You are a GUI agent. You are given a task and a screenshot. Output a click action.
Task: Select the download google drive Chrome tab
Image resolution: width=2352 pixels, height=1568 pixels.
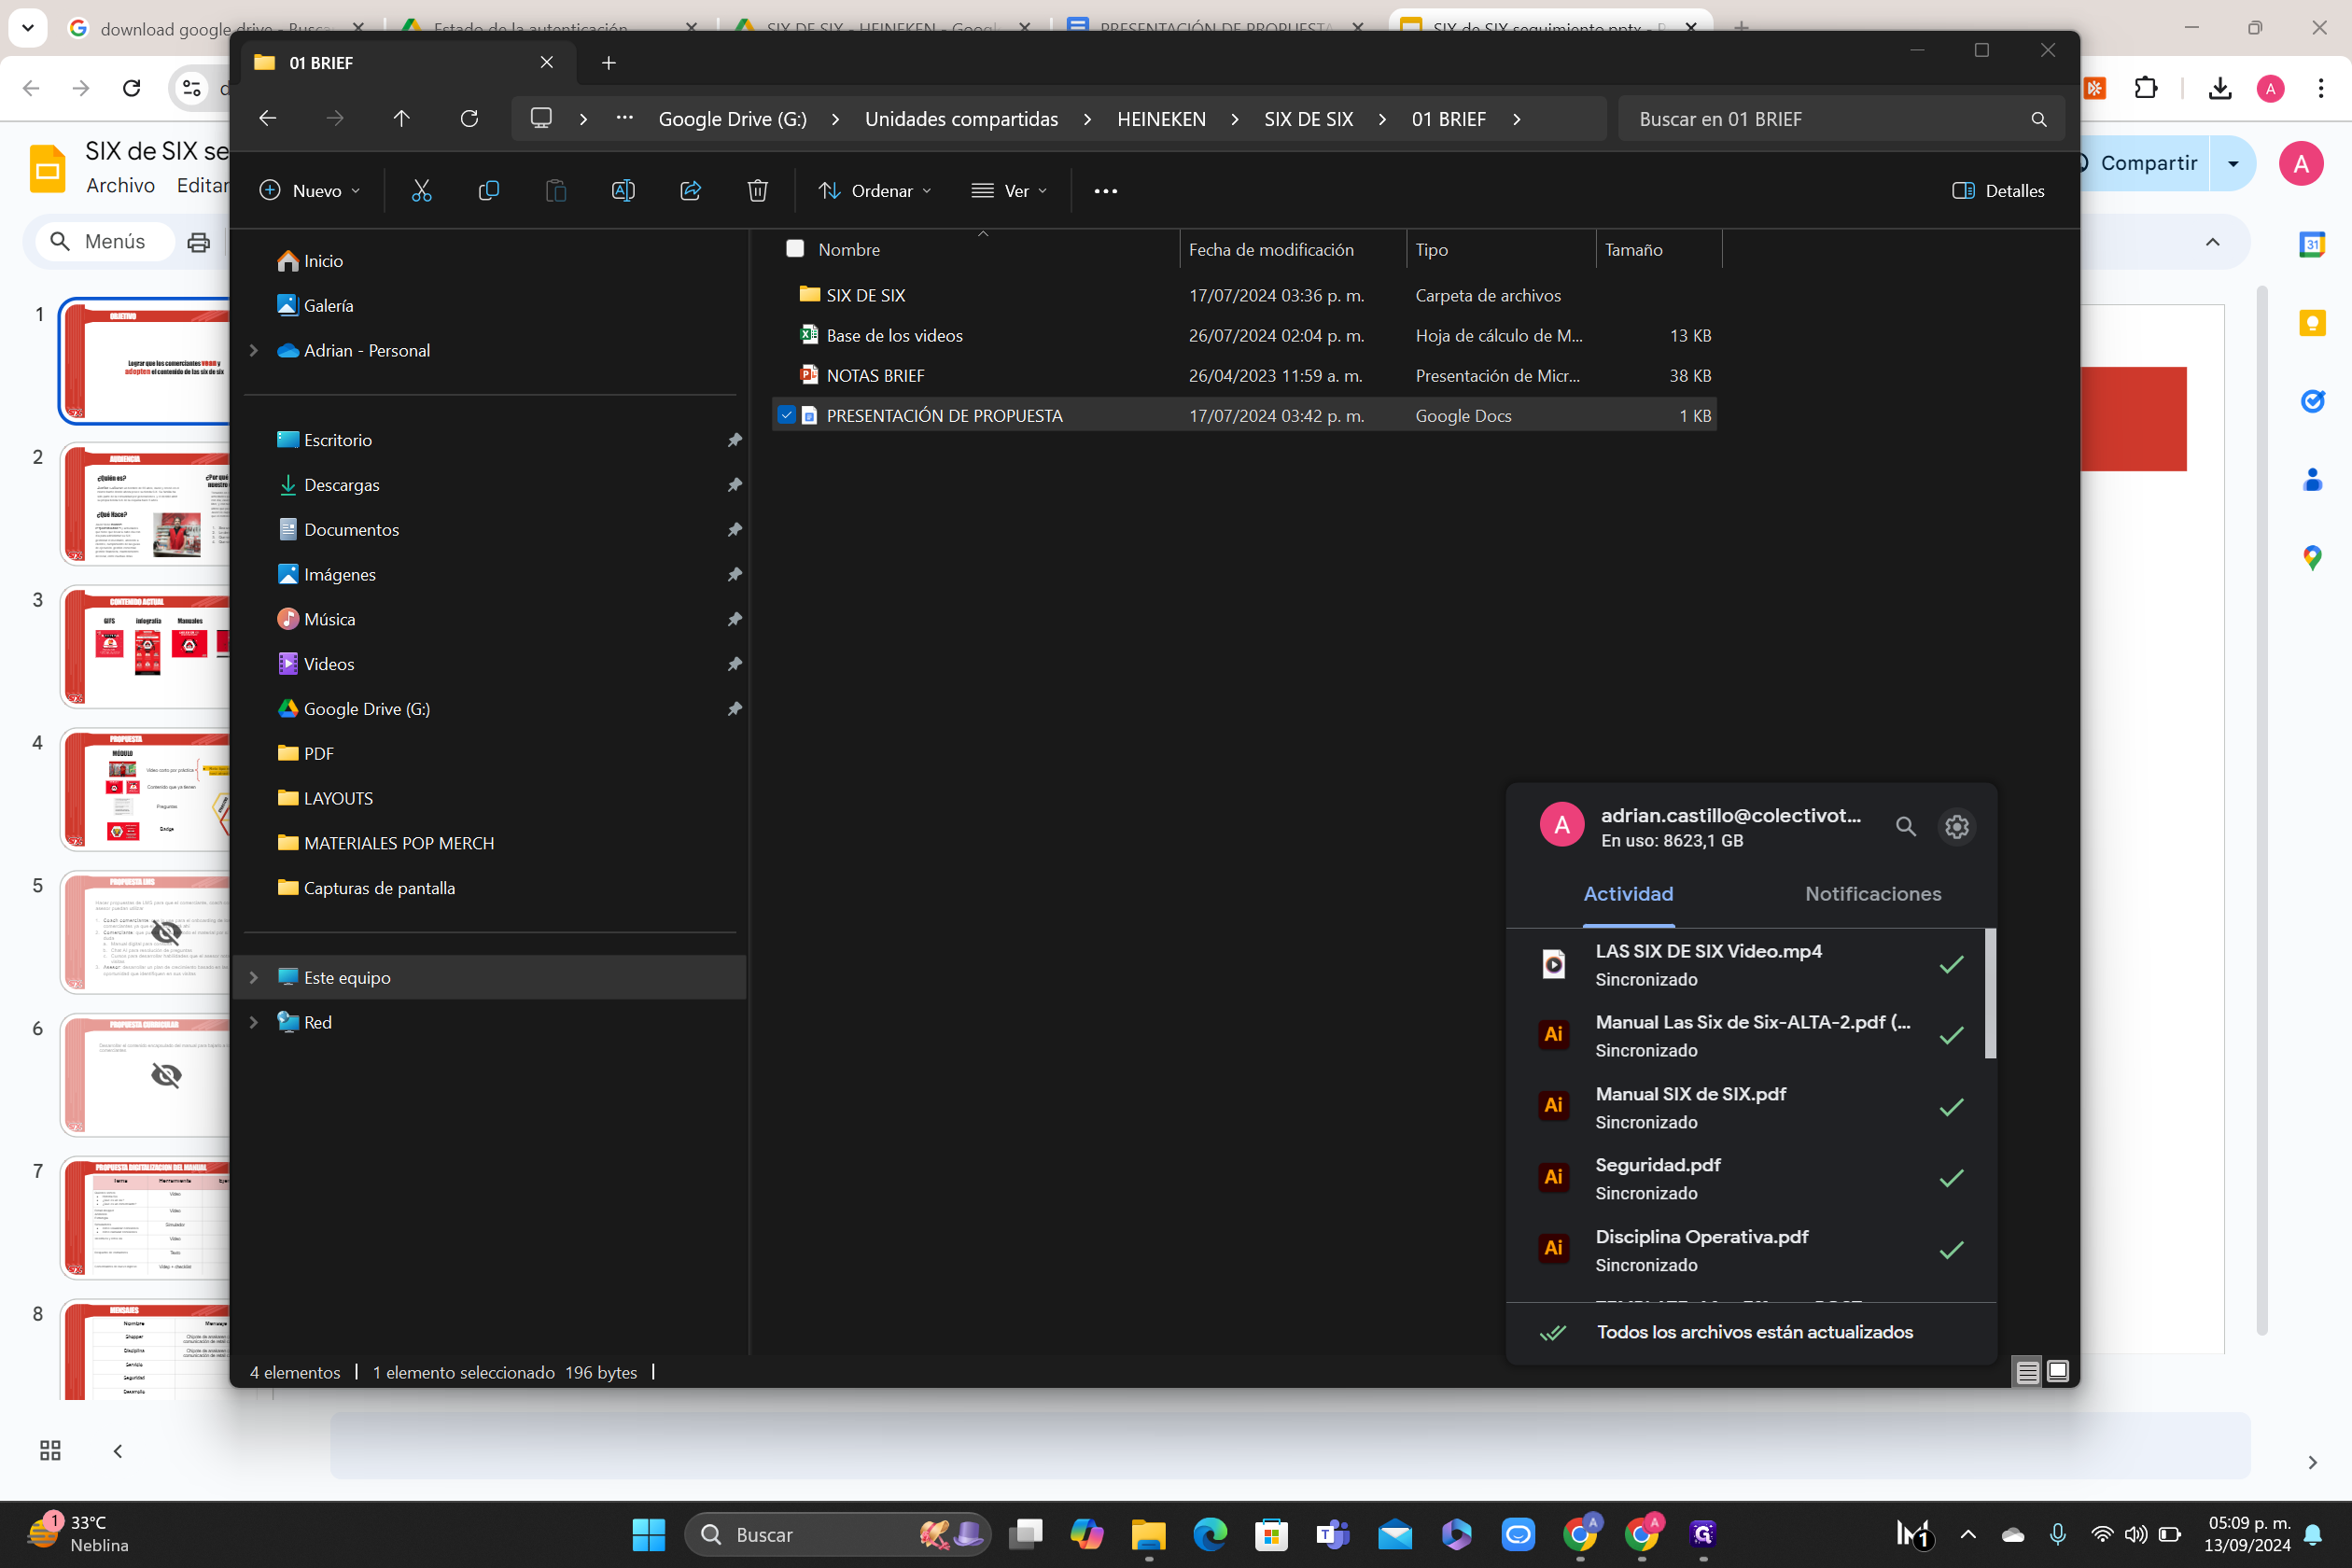(215, 28)
